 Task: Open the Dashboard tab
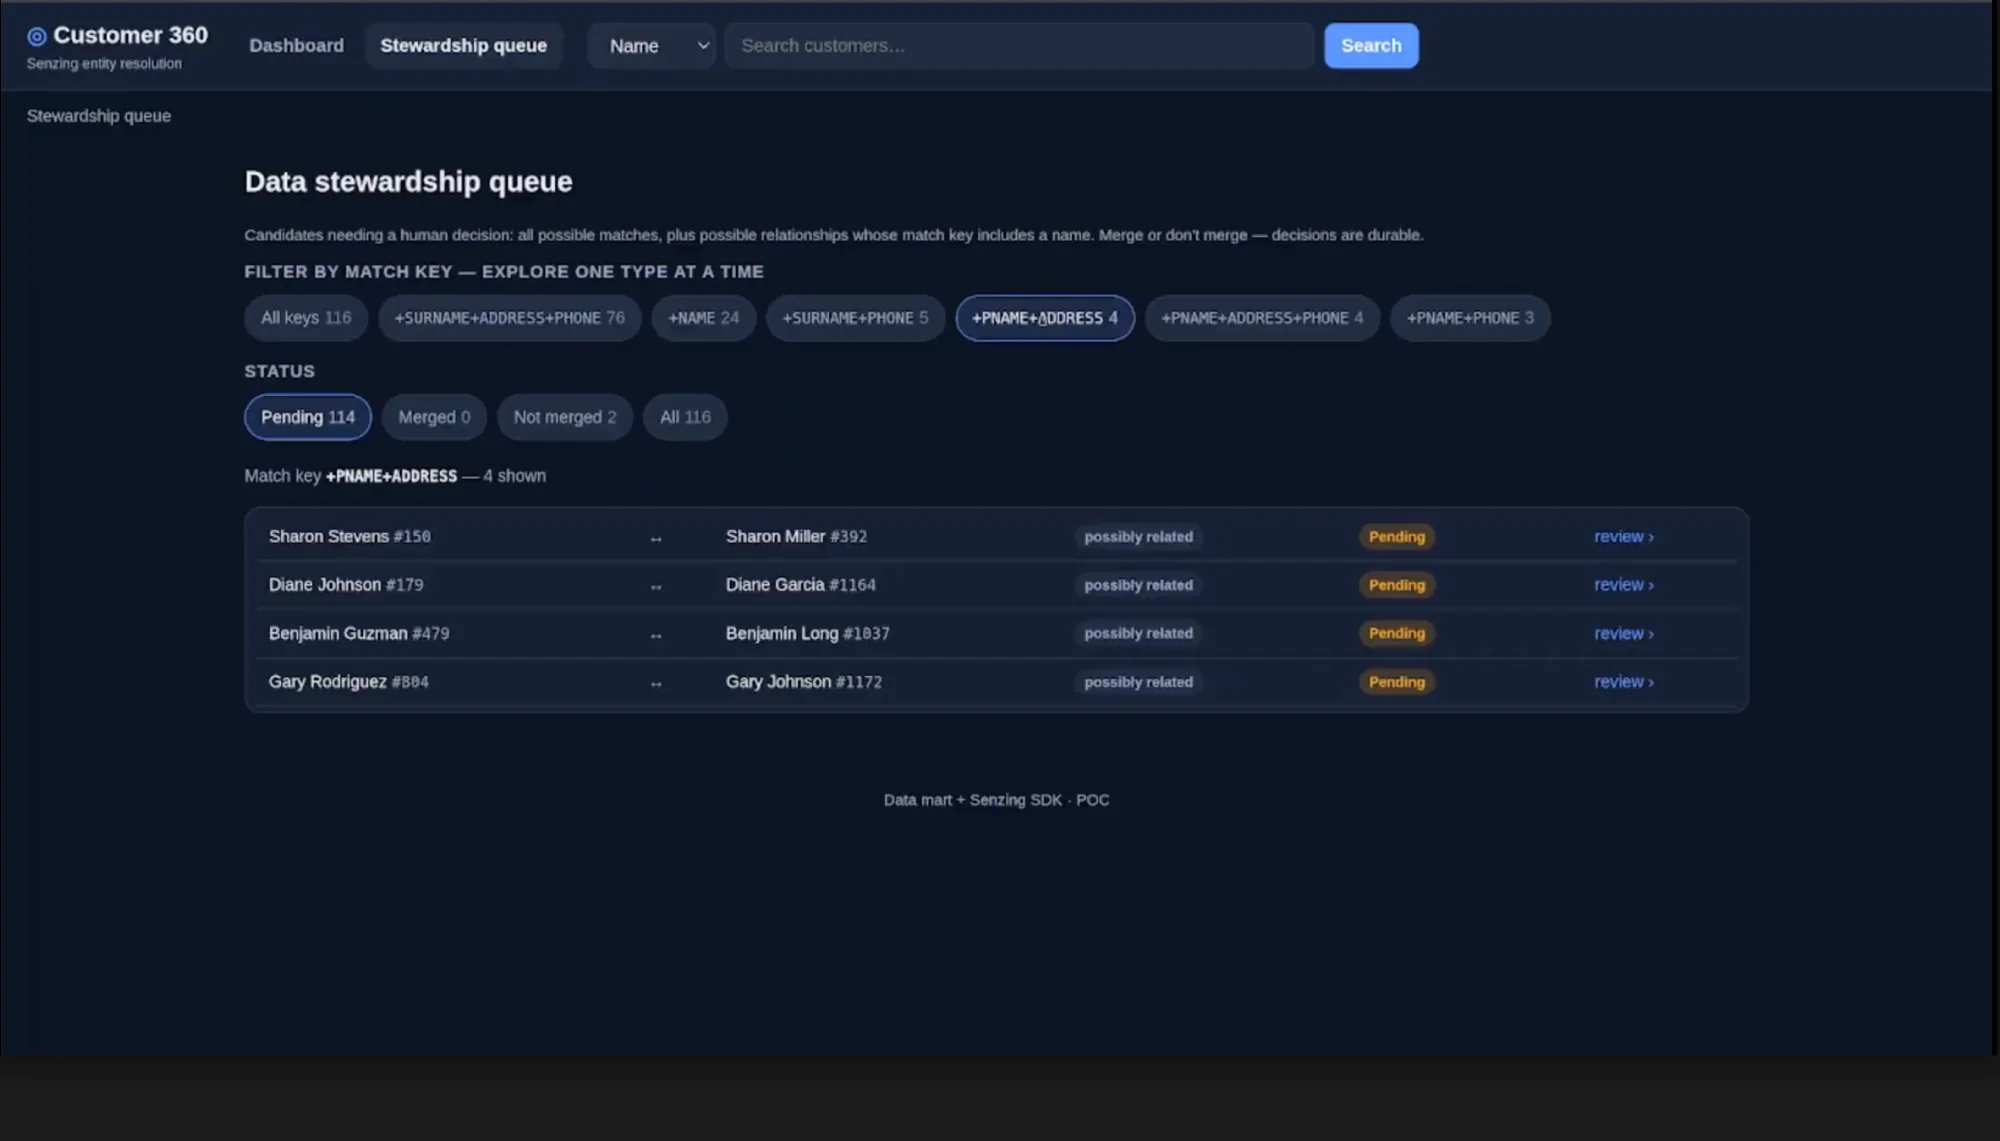[296, 46]
